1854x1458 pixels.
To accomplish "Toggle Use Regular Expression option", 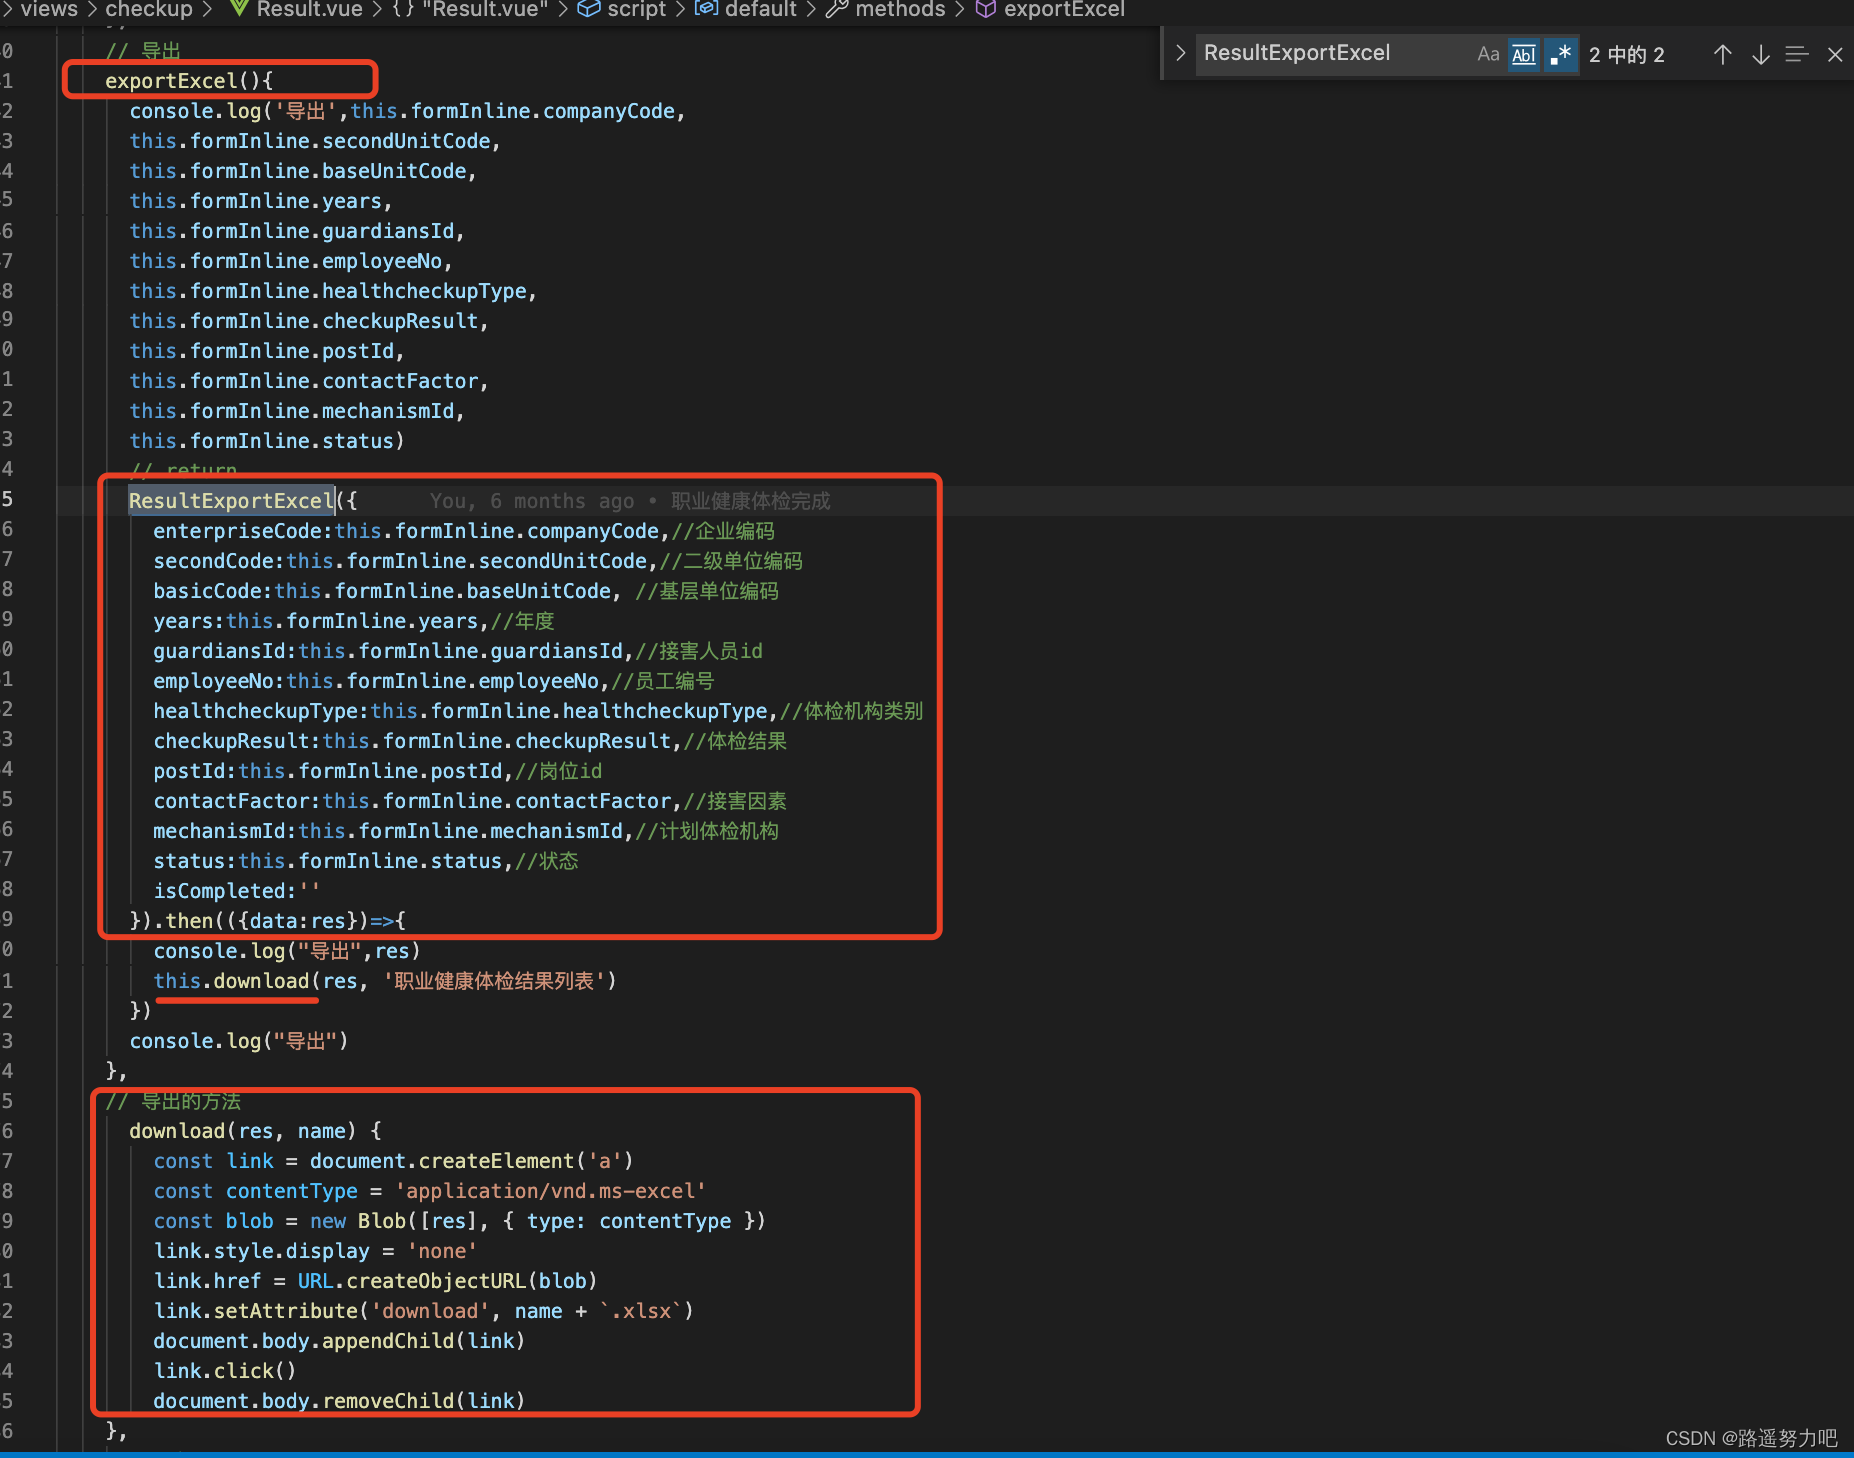I will pos(1560,54).
